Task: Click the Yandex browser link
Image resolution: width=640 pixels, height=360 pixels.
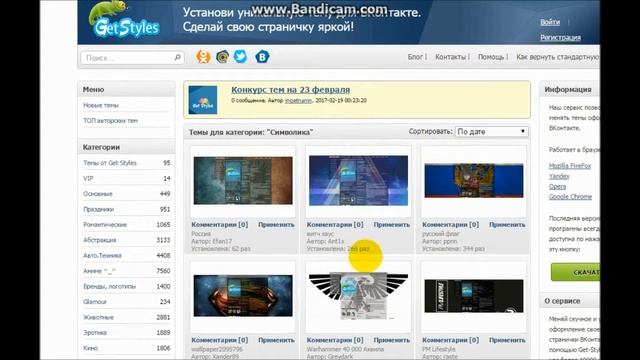Action: tap(559, 176)
